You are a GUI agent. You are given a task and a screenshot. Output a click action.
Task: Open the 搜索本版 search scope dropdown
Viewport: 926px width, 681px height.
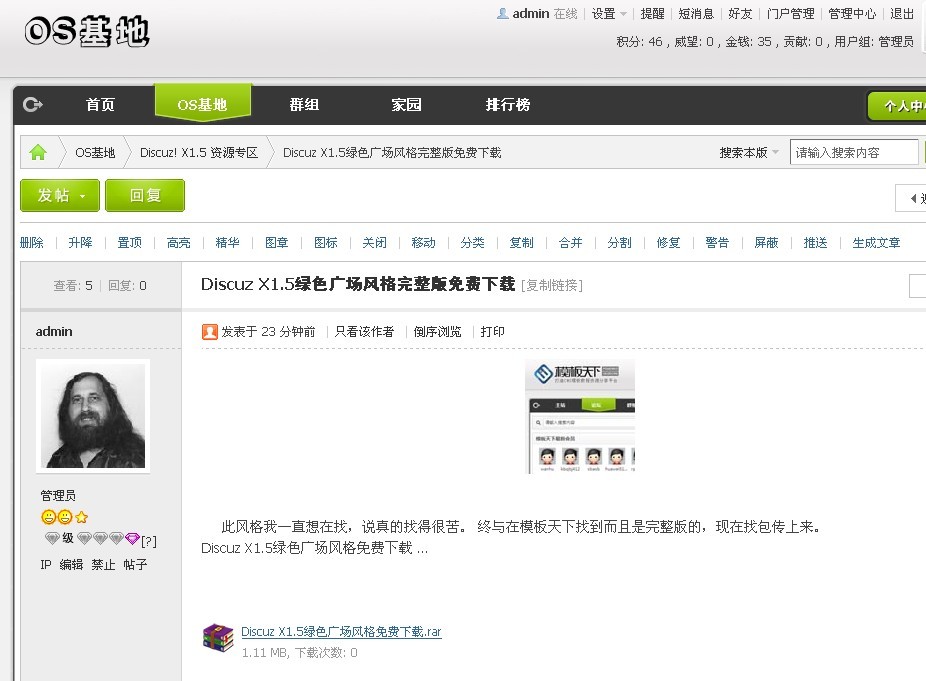[749, 152]
